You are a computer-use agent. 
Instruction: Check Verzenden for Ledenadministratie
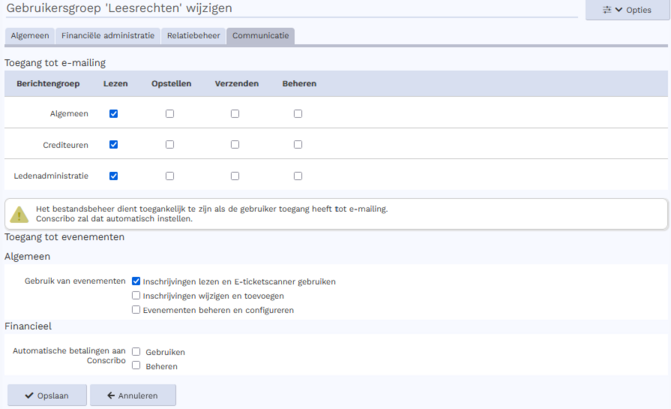point(235,176)
